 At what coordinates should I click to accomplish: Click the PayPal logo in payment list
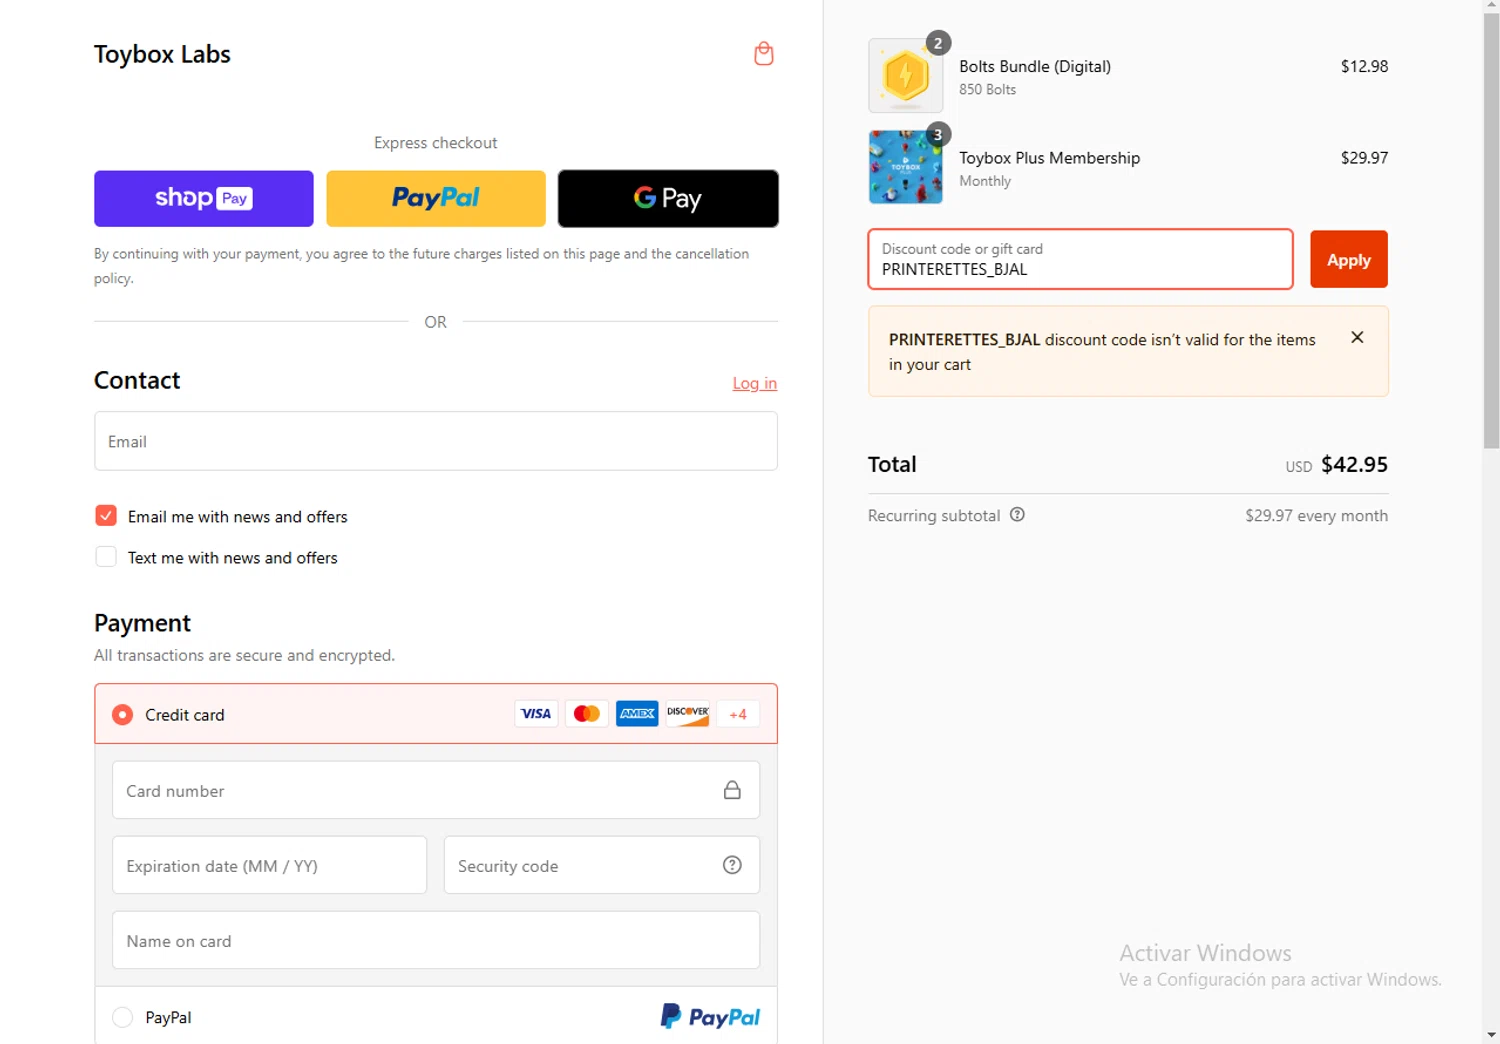coord(710,1017)
